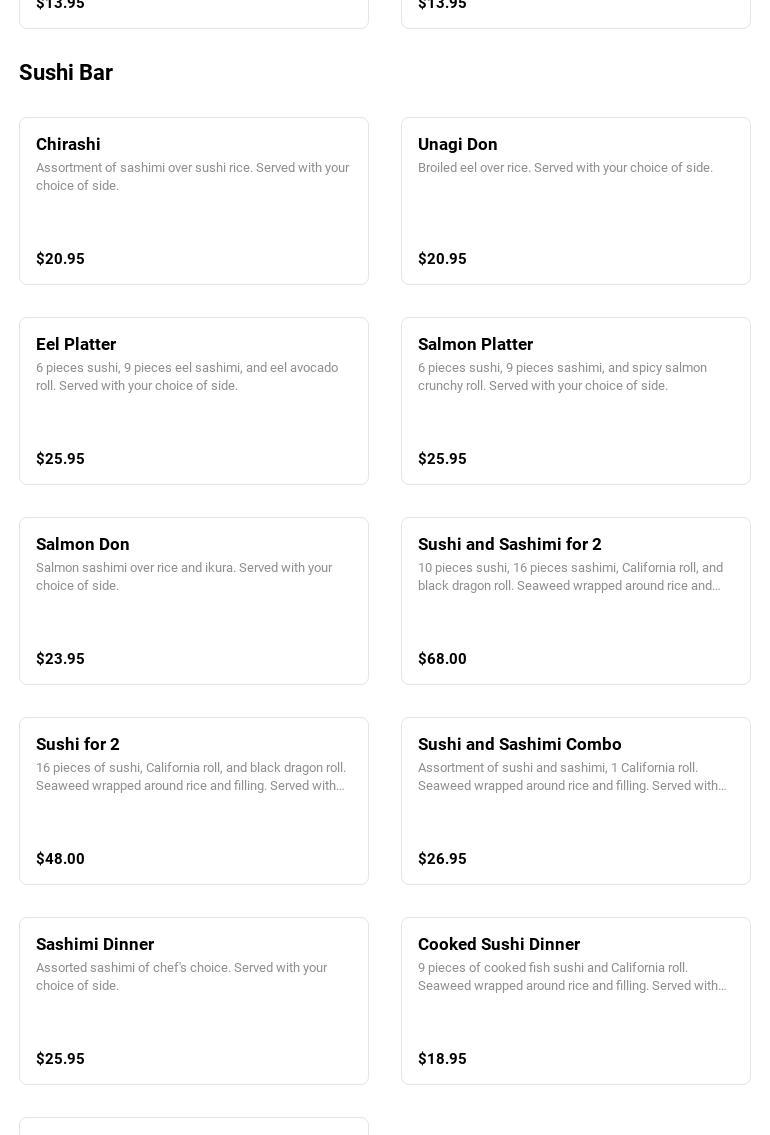Screen dimensions: 770x1135
Task: Click the Sushi Bar section heading
Action: 66,72
